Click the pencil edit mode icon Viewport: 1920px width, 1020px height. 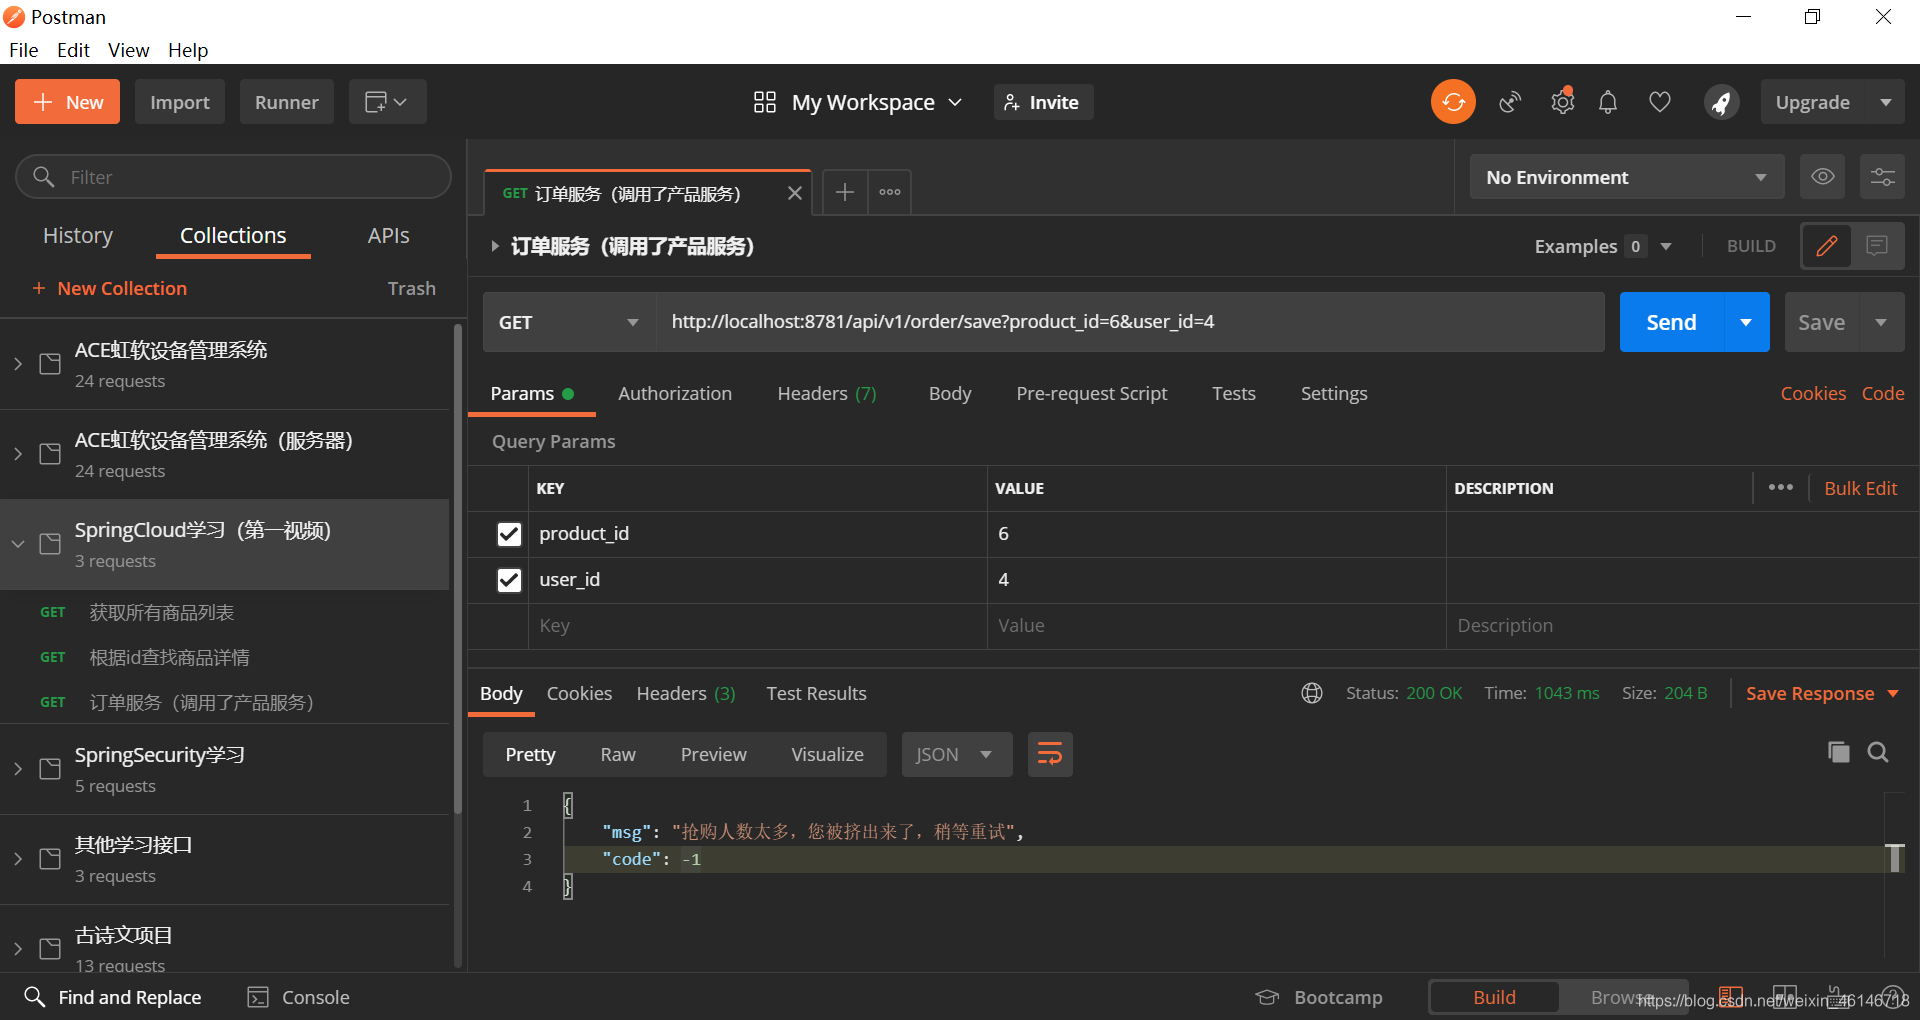coord(1827,246)
